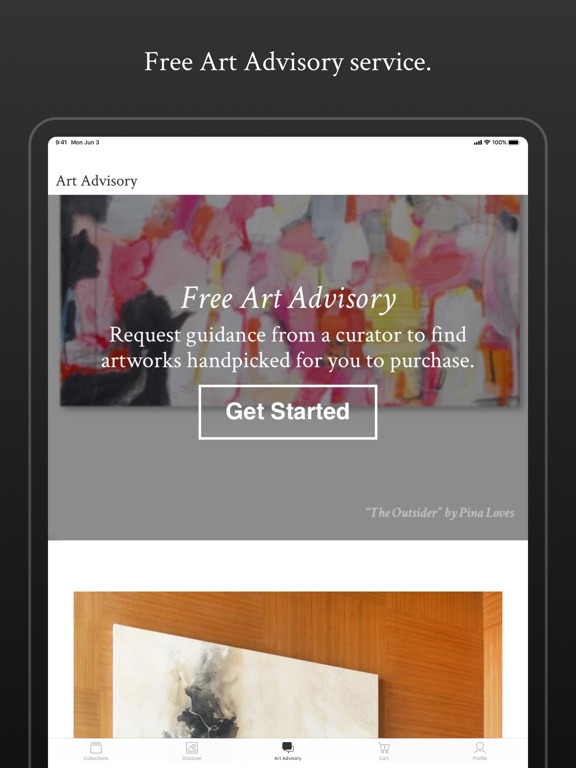Open the black-and-white canvas artwork photo
This screenshot has width=576, height=768.
(245, 681)
